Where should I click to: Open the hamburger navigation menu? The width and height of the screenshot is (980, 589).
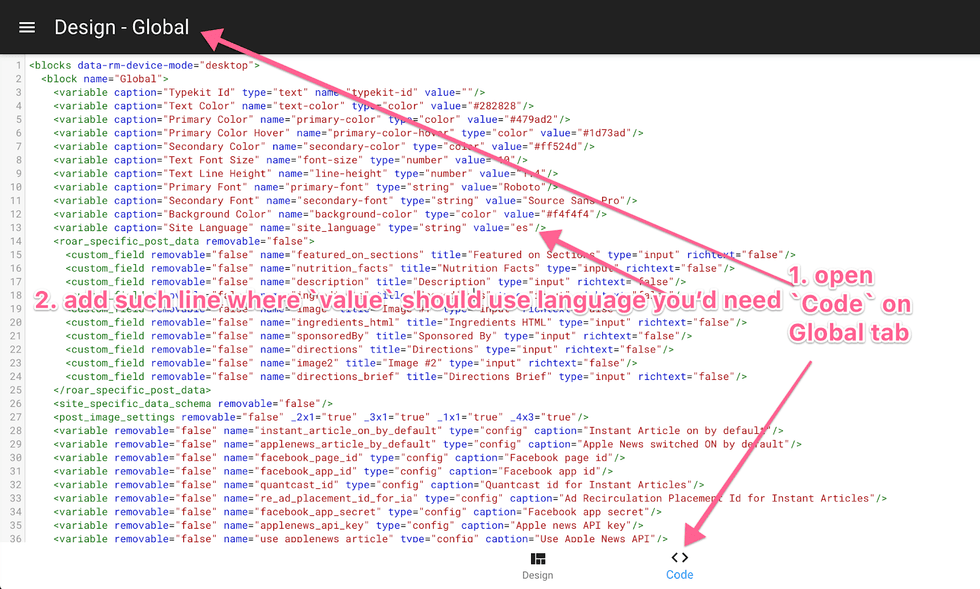click(x=27, y=27)
